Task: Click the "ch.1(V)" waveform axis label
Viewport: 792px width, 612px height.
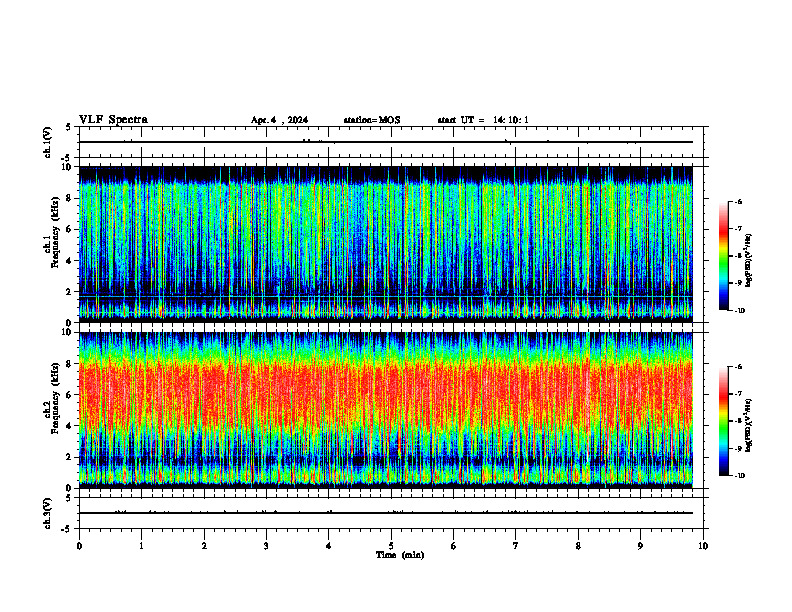Action: 47,142
